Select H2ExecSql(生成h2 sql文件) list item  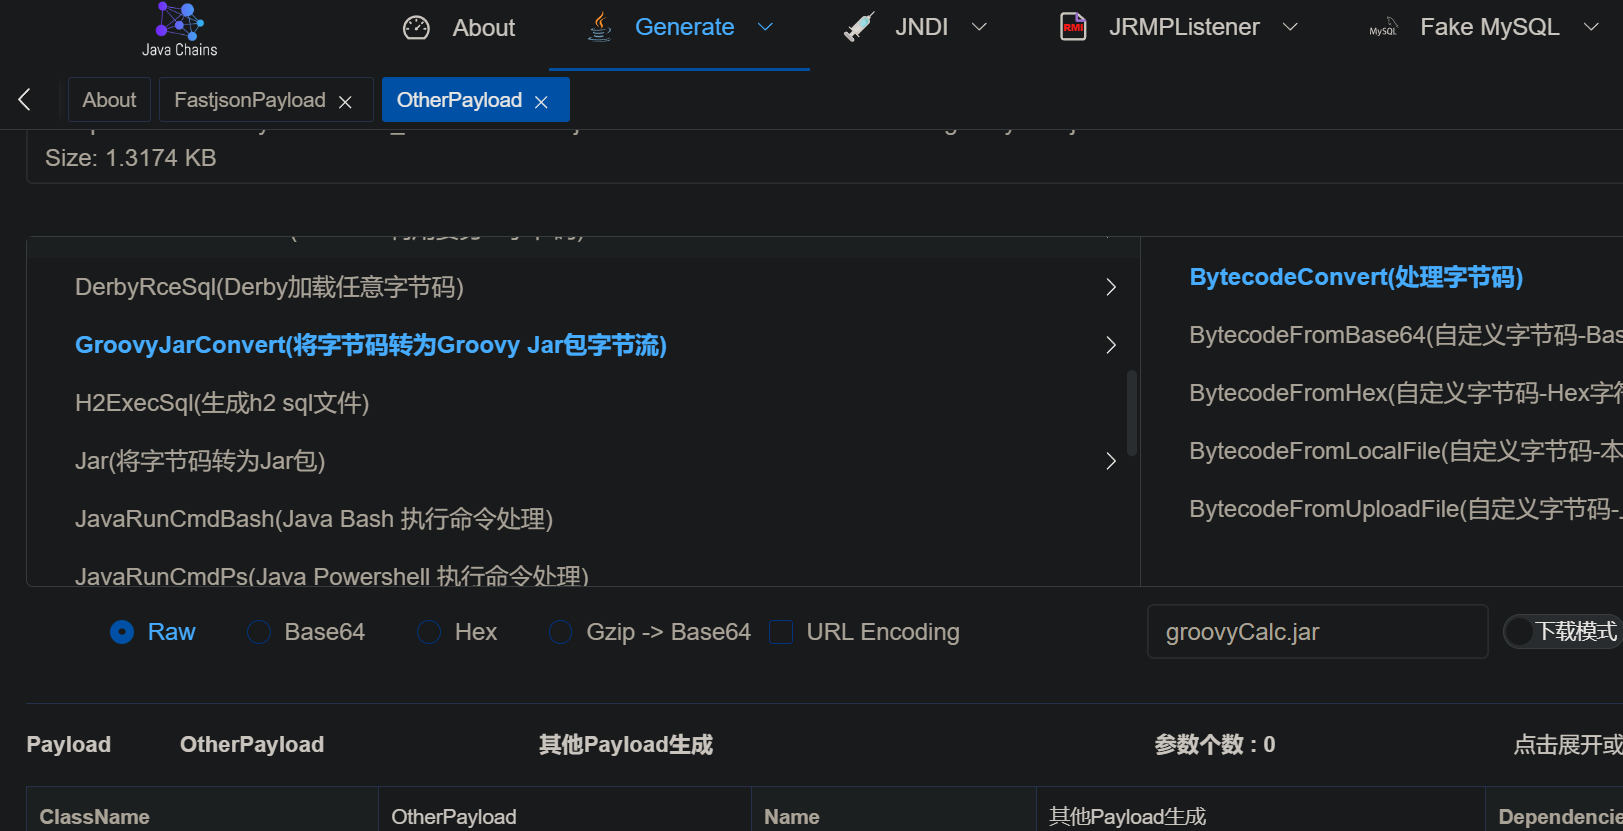pos(222,403)
